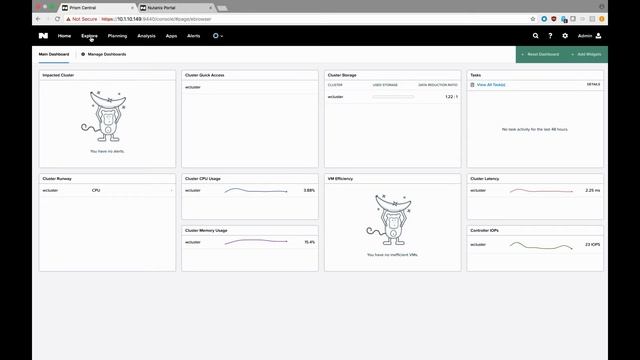Click the Cluster CPU Usage sparkline chart
This screenshot has width=640, height=360.
[x=256, y=191]
